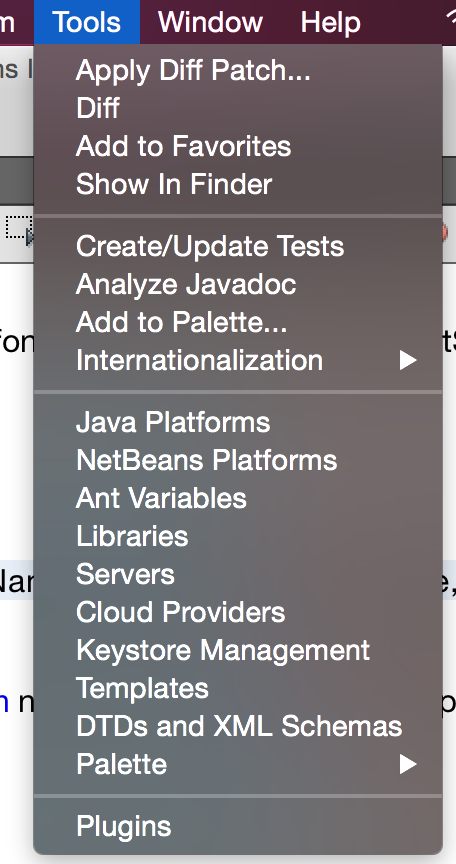Open the Templates manager
The height and width of the screenshot is (864, 456).
(x=238, y=688)
